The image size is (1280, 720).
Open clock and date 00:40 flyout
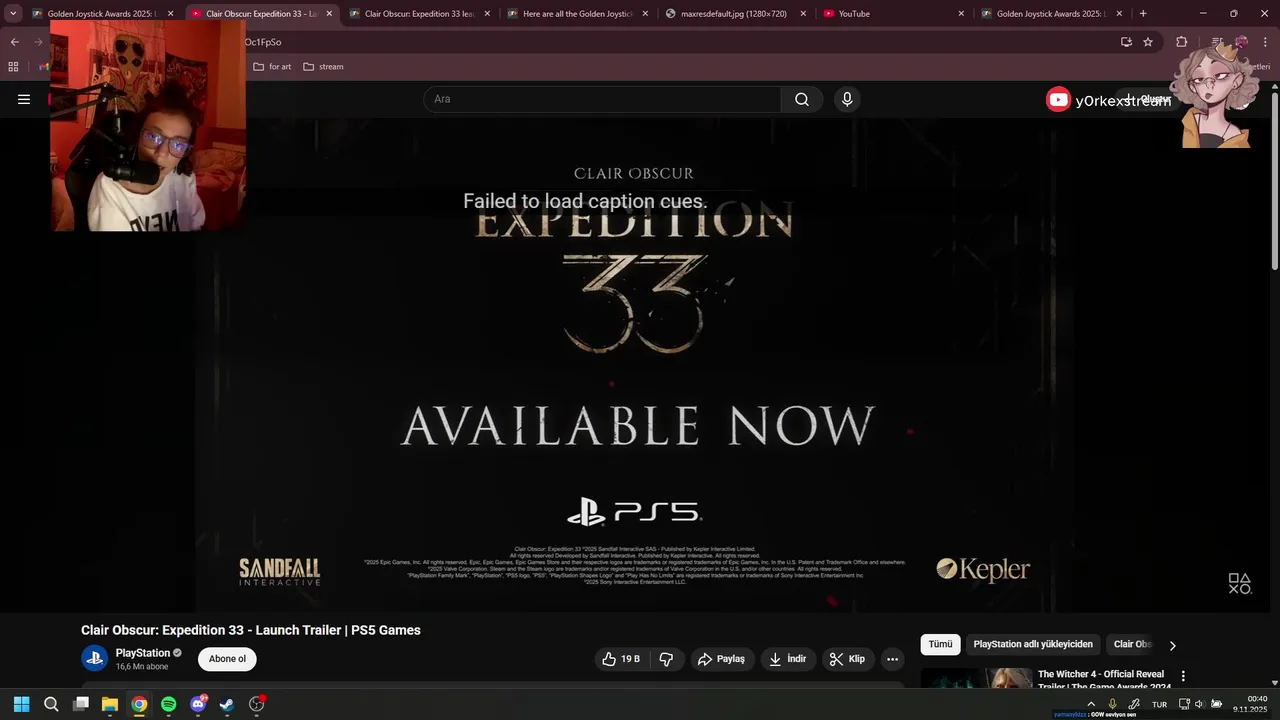point(1250,704)
